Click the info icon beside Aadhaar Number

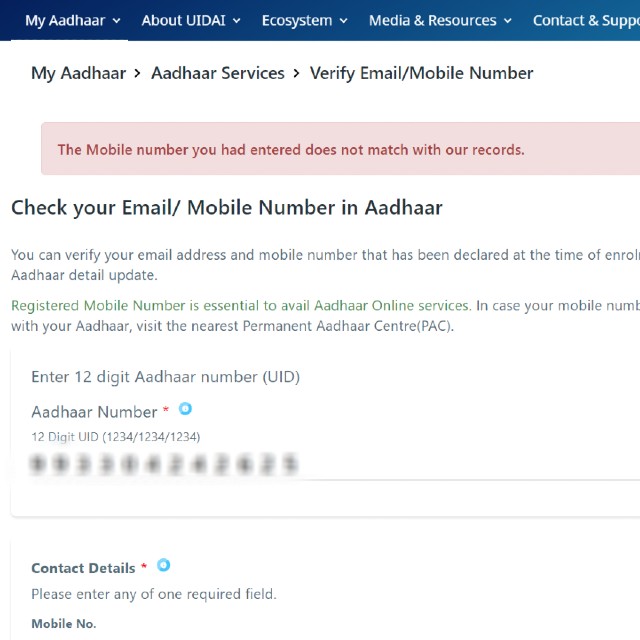[185, 409]
